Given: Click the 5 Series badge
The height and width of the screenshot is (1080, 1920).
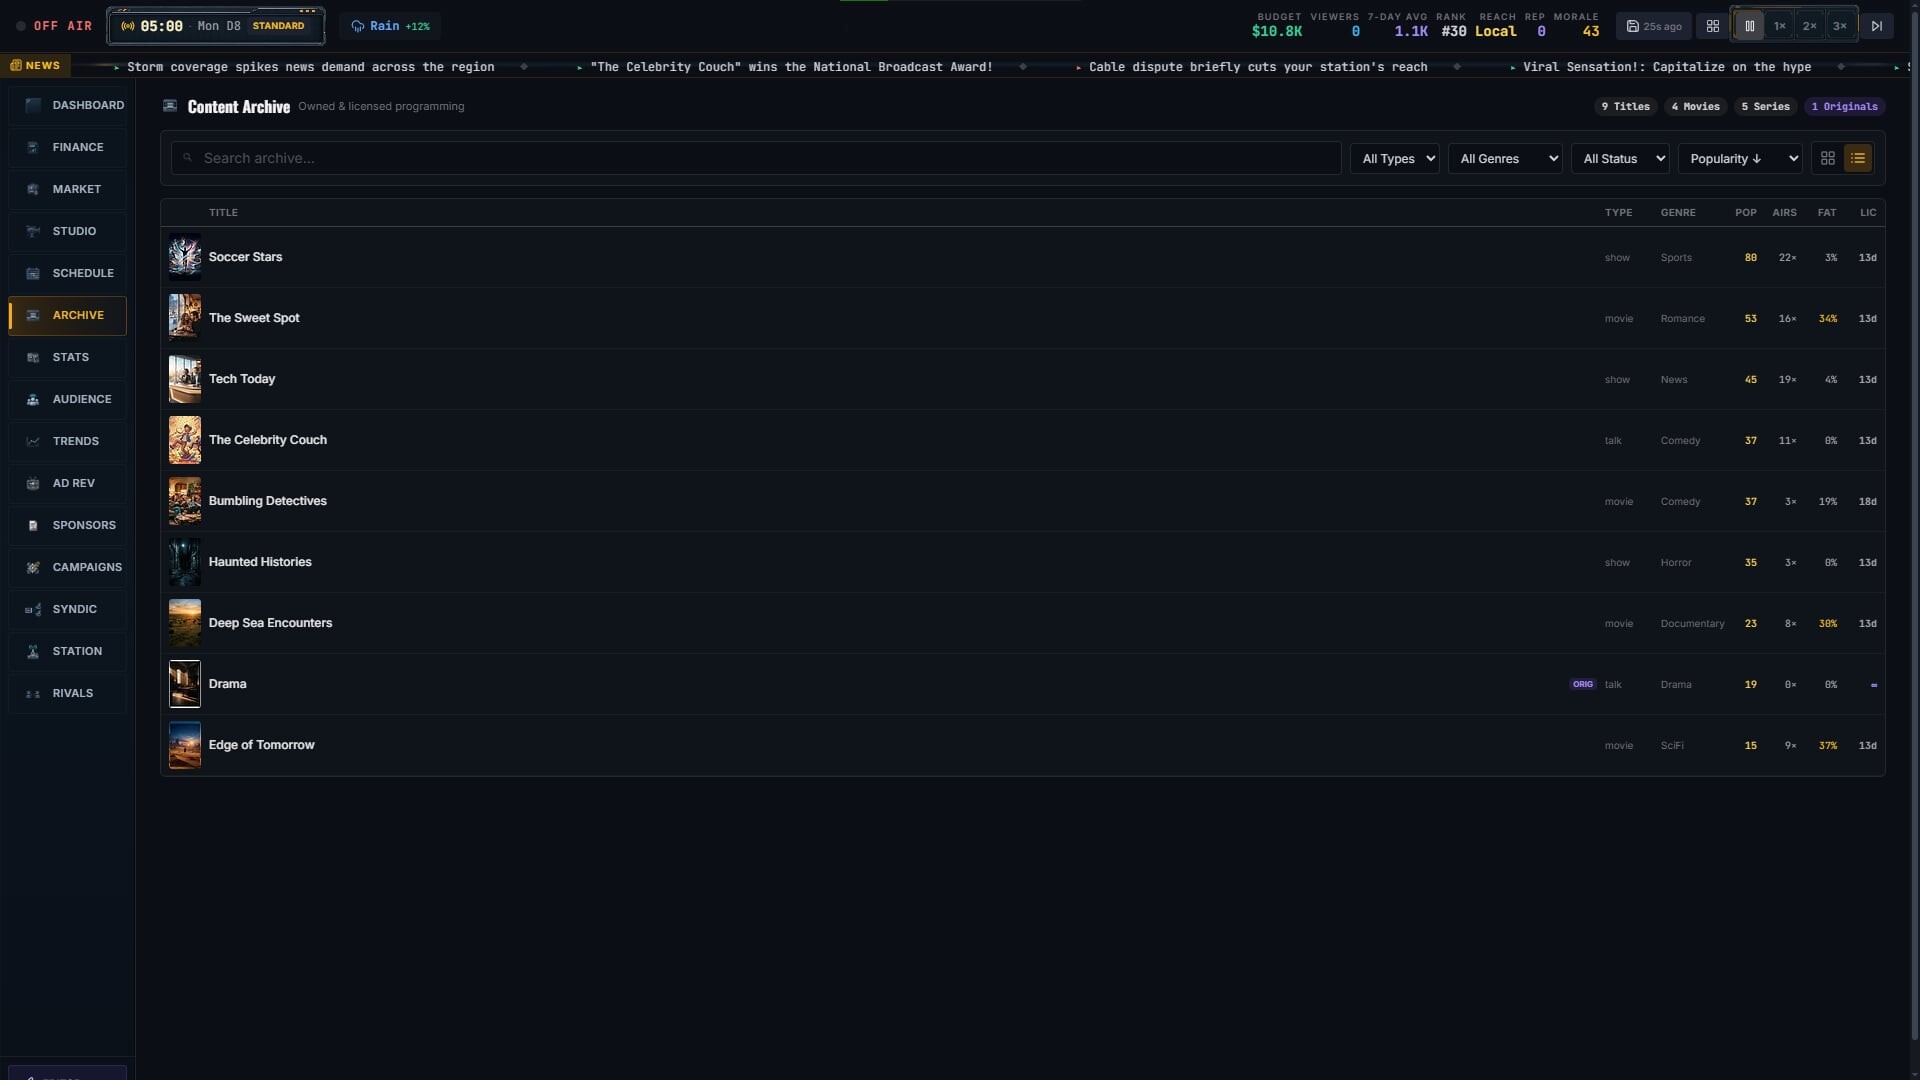Looking at the screenshot, I should (1766, 106).
